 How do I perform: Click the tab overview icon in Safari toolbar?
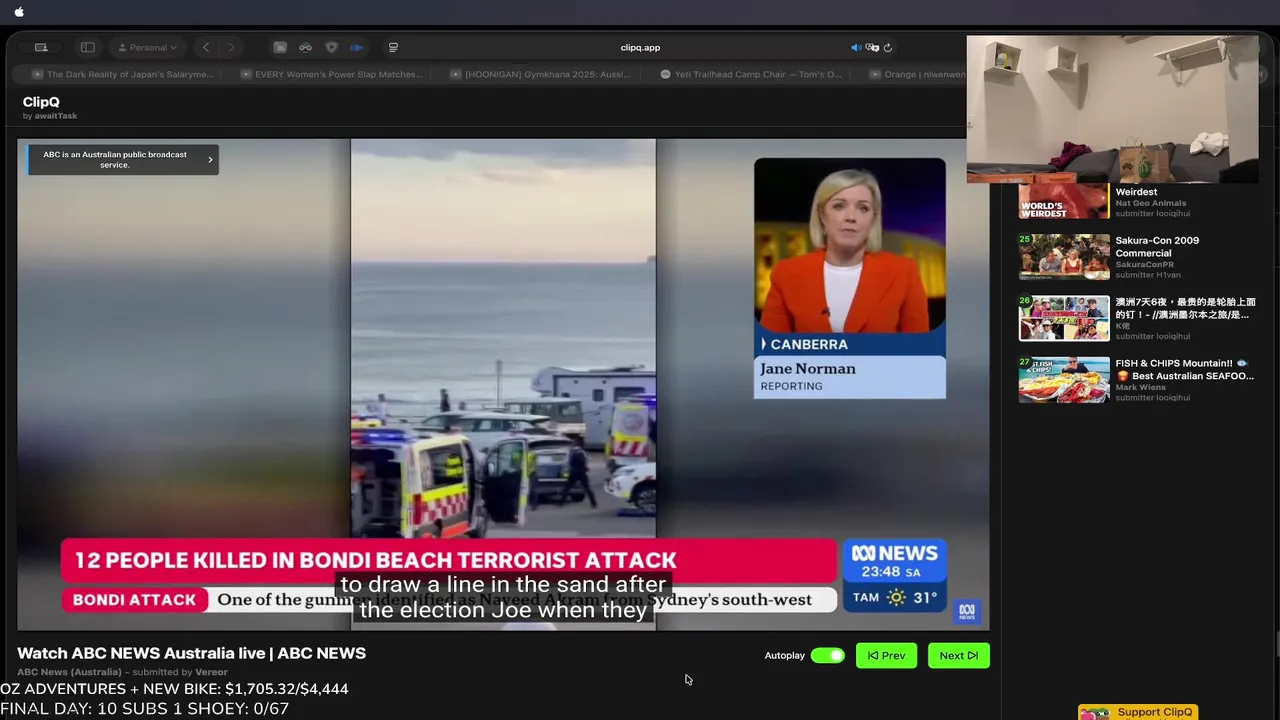pos(41,47)
